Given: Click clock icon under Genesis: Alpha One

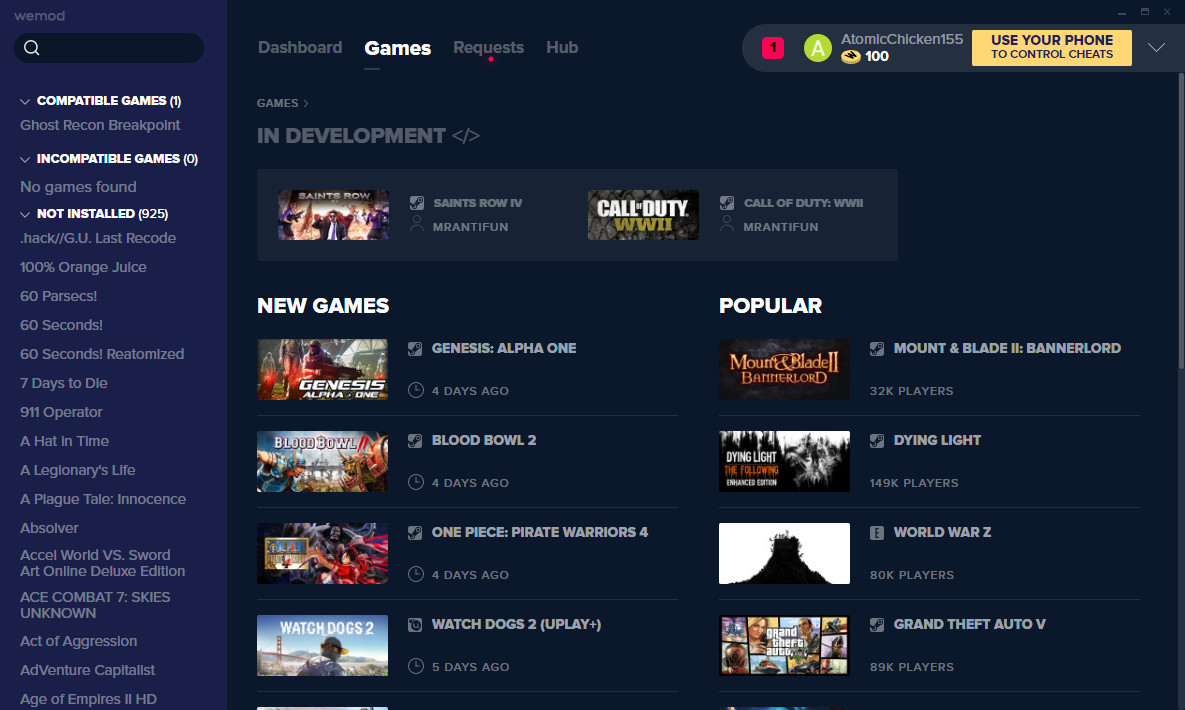Looking at the screenshot, I should pyautogui.click(x=416, y=390).
